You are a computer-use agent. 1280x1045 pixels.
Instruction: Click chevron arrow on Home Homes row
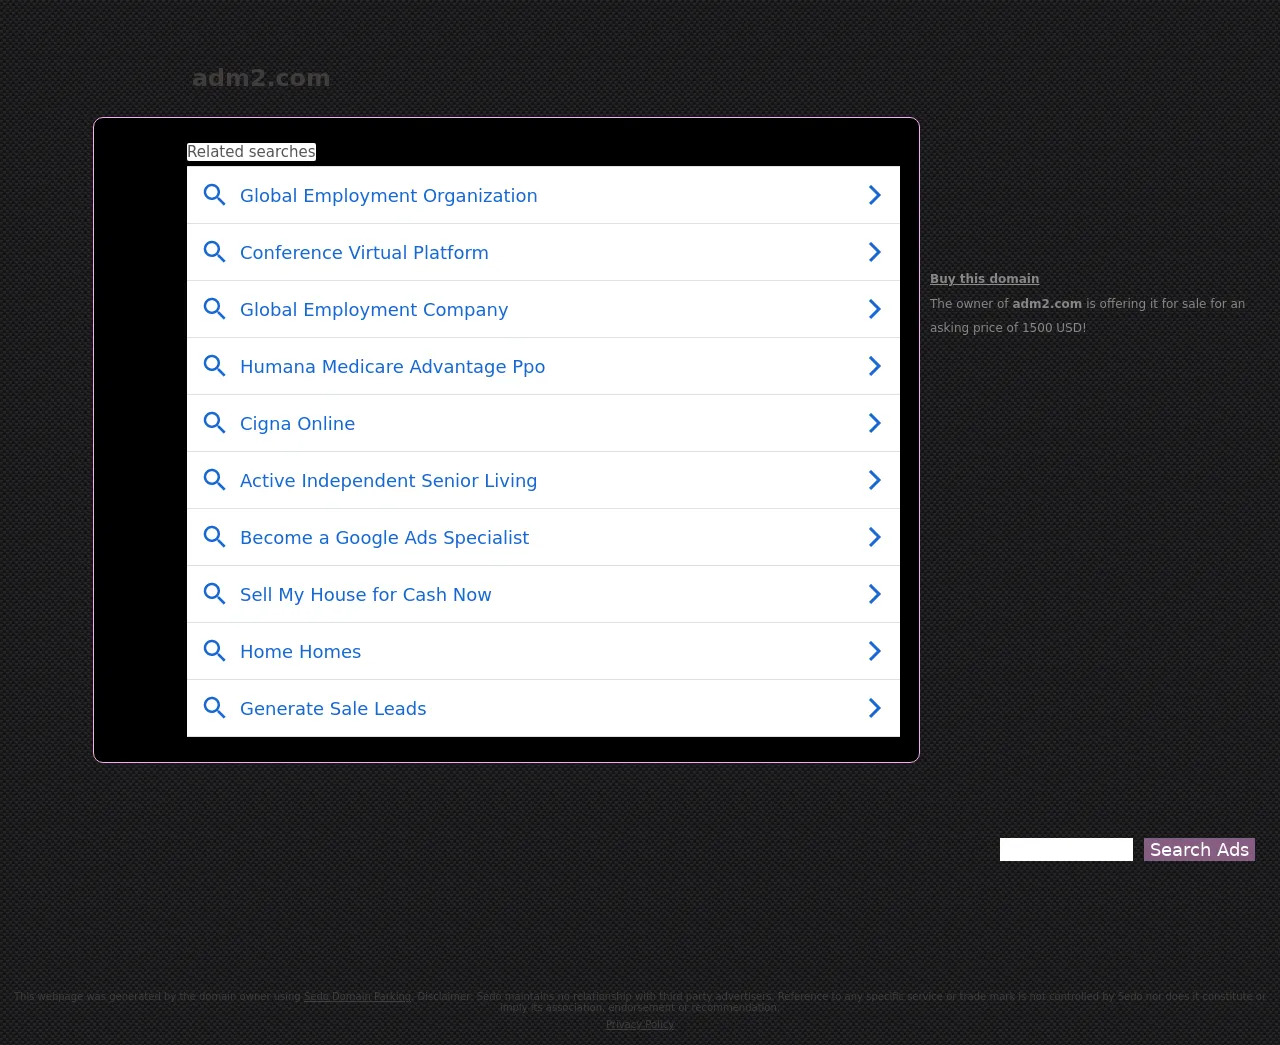tap(875, 651)
